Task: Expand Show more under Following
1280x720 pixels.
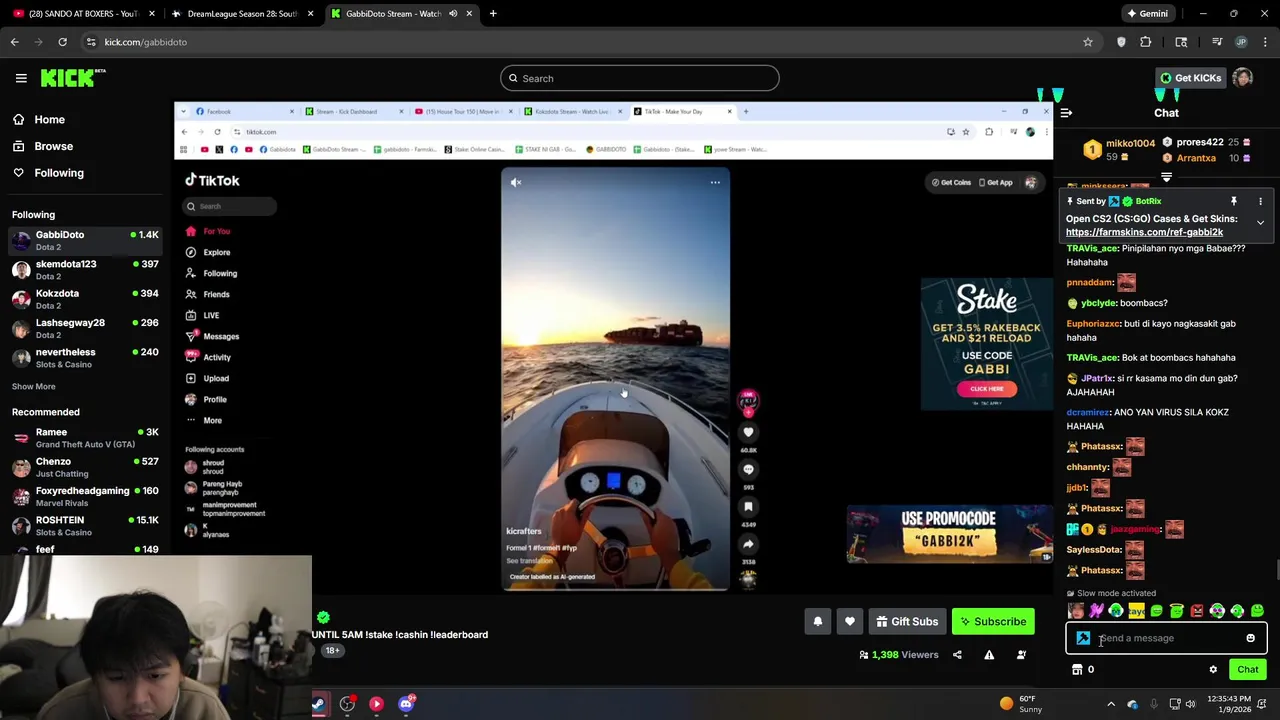Action: click(33, 386)
